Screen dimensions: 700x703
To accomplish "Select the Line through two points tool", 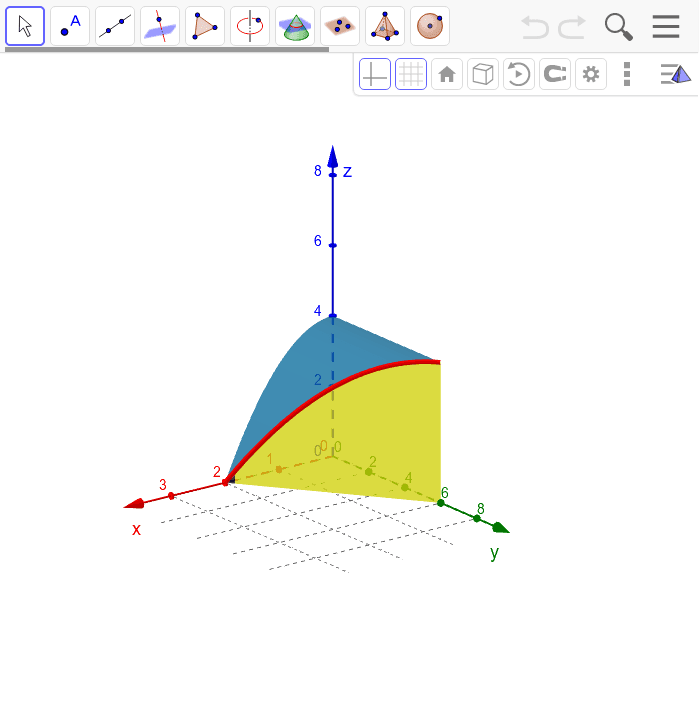I will coord(115,26).
